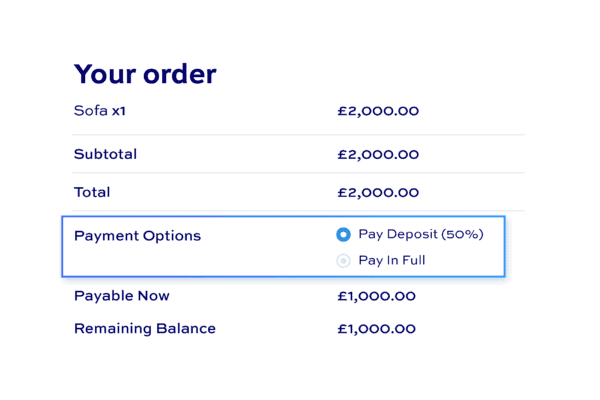Click the Remaining Balance label
This screenshot has height=400, width=600.
[145, 328]
